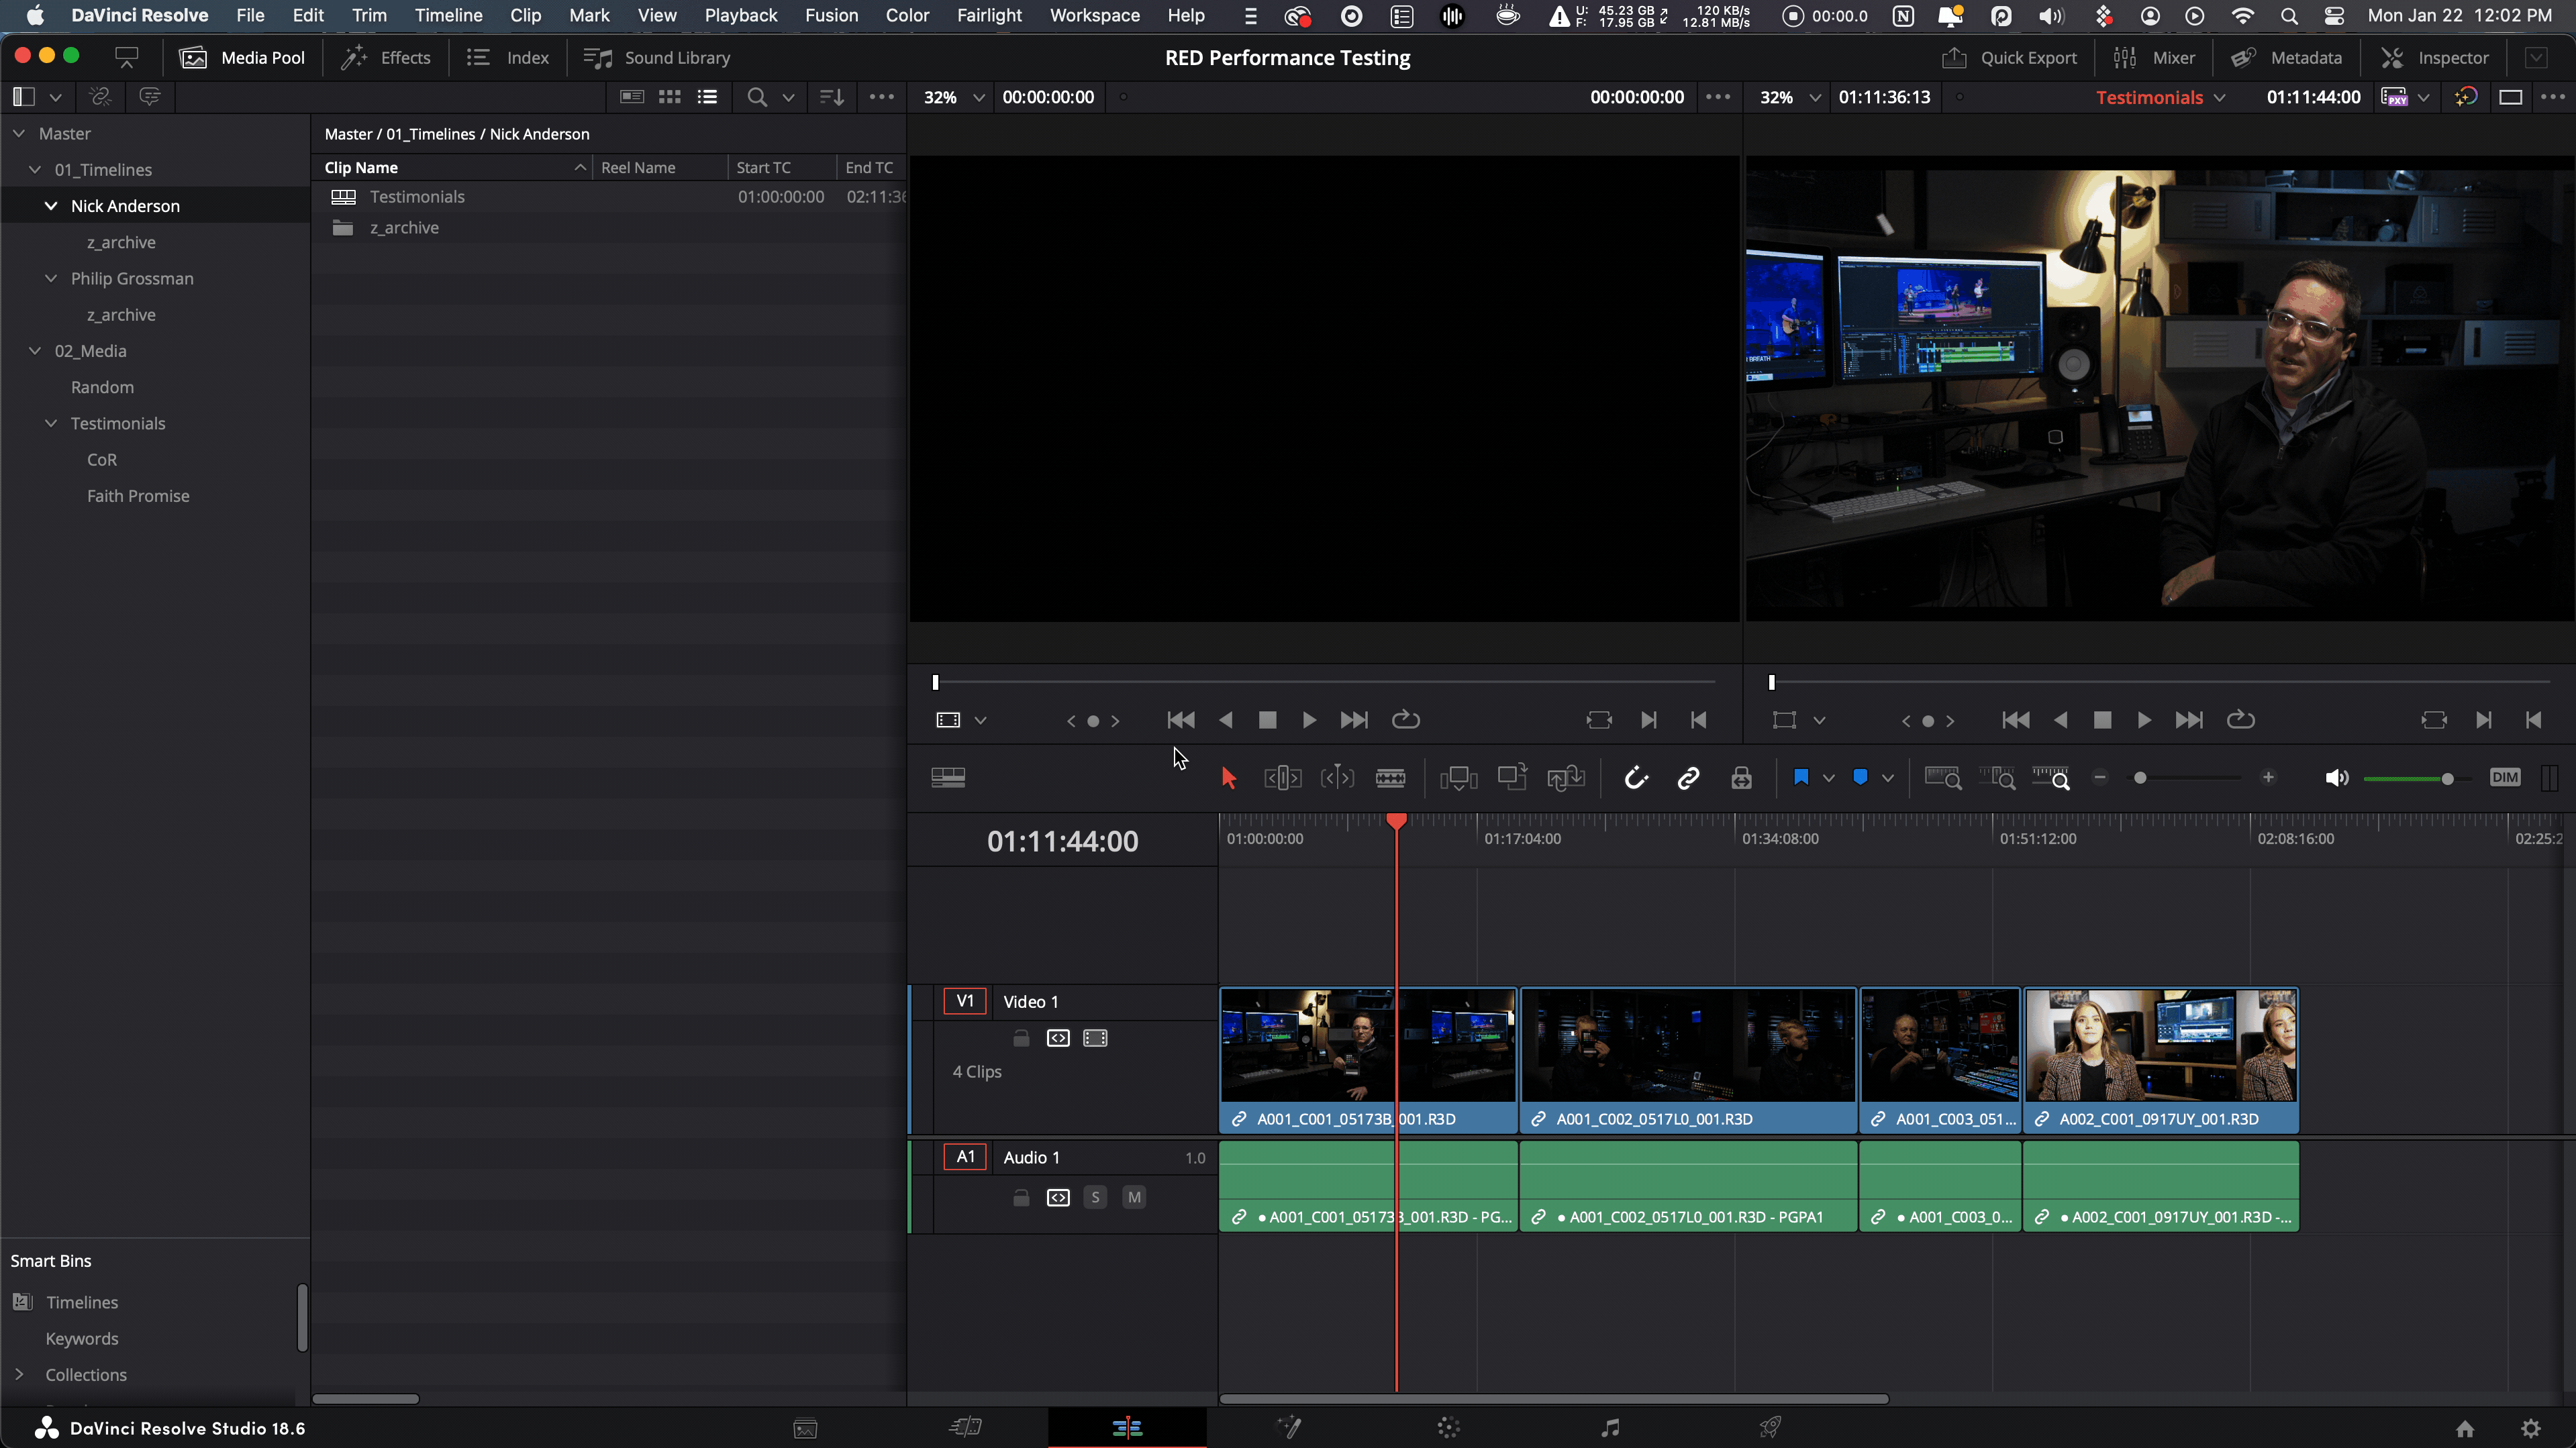
Task: Click Quick Export button
Action: (2009, 57)
